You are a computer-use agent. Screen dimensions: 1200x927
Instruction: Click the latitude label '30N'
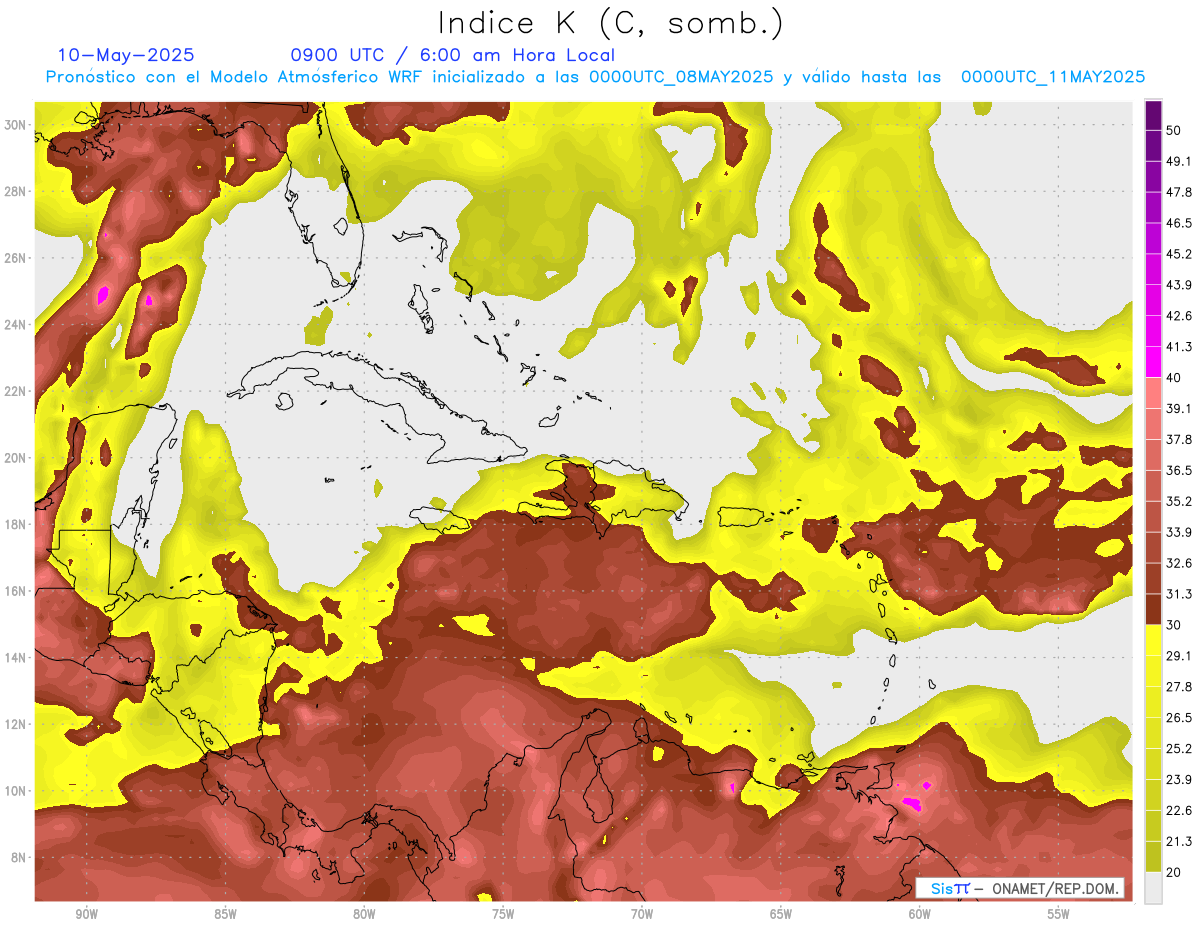pos(17,125)
